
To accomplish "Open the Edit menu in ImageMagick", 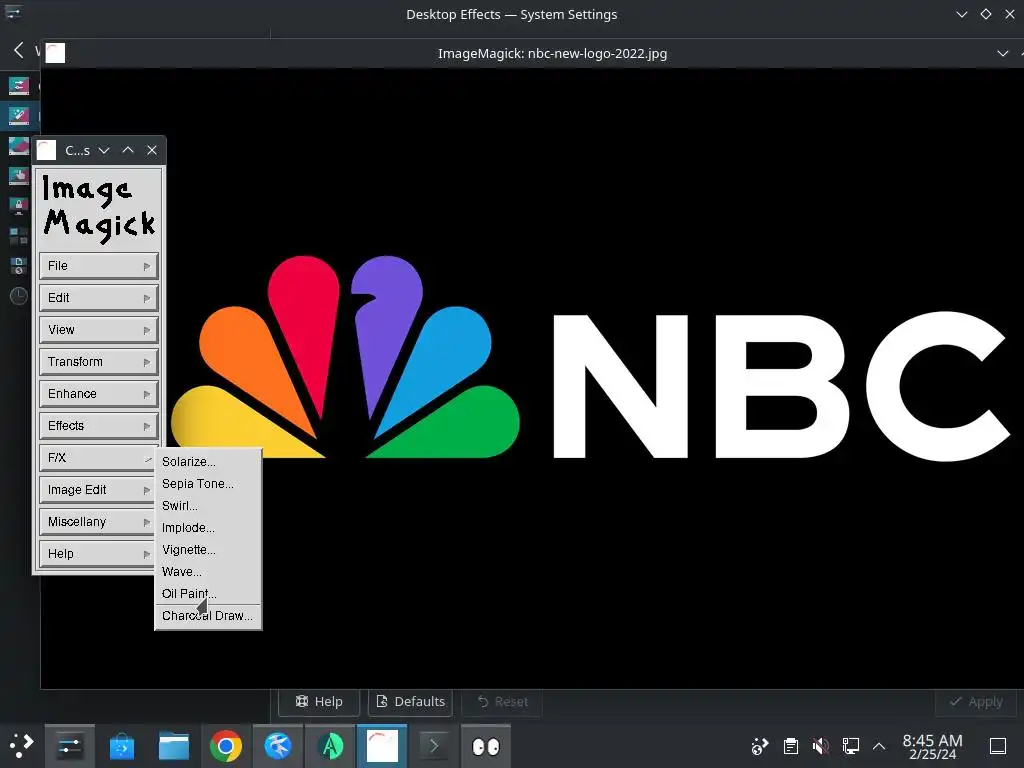I will pos(98,298).
